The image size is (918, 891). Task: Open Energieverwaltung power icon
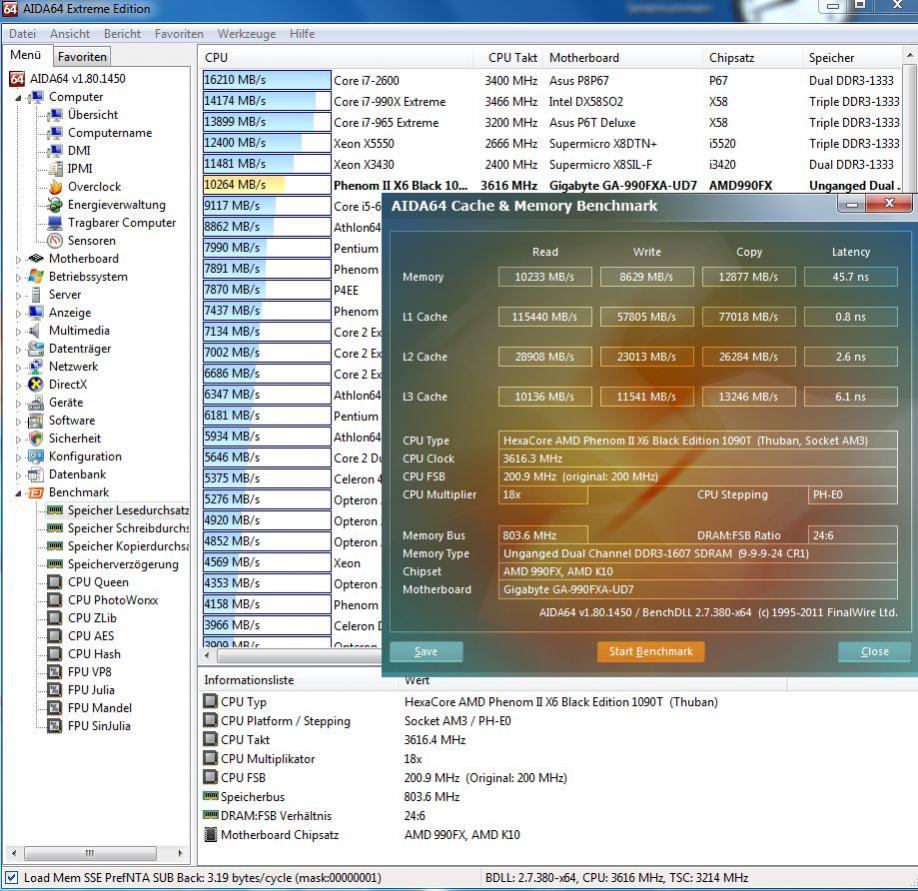[x=56, y=205]
